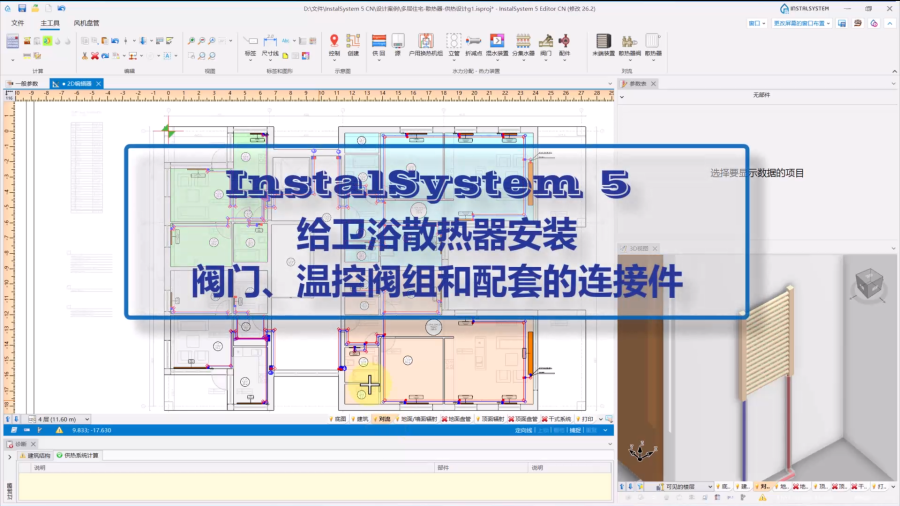Screen dimensions: 900x506
Task: Select the 立管 riser tool
Action: tap(453, 45)
